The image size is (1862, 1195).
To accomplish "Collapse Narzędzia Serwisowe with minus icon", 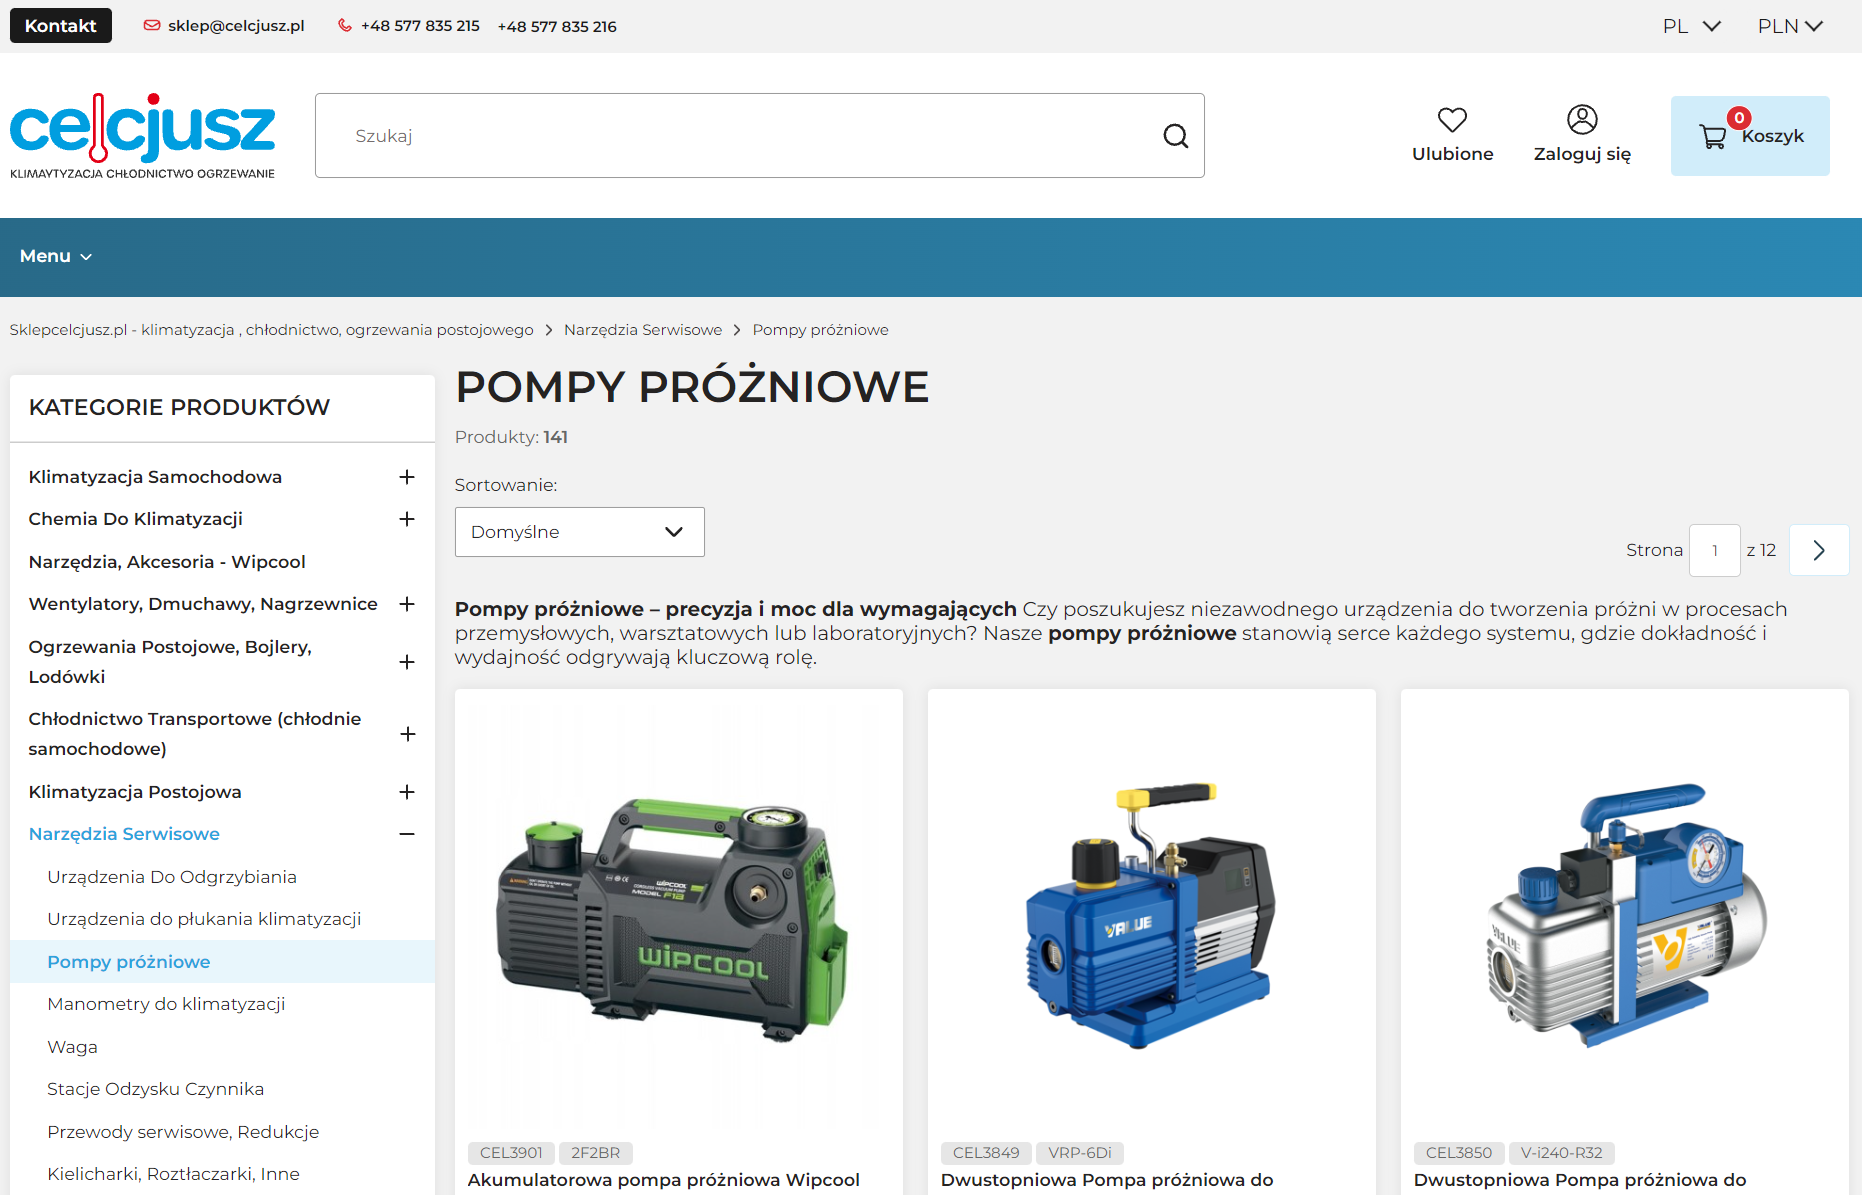I will click(407, 834).
